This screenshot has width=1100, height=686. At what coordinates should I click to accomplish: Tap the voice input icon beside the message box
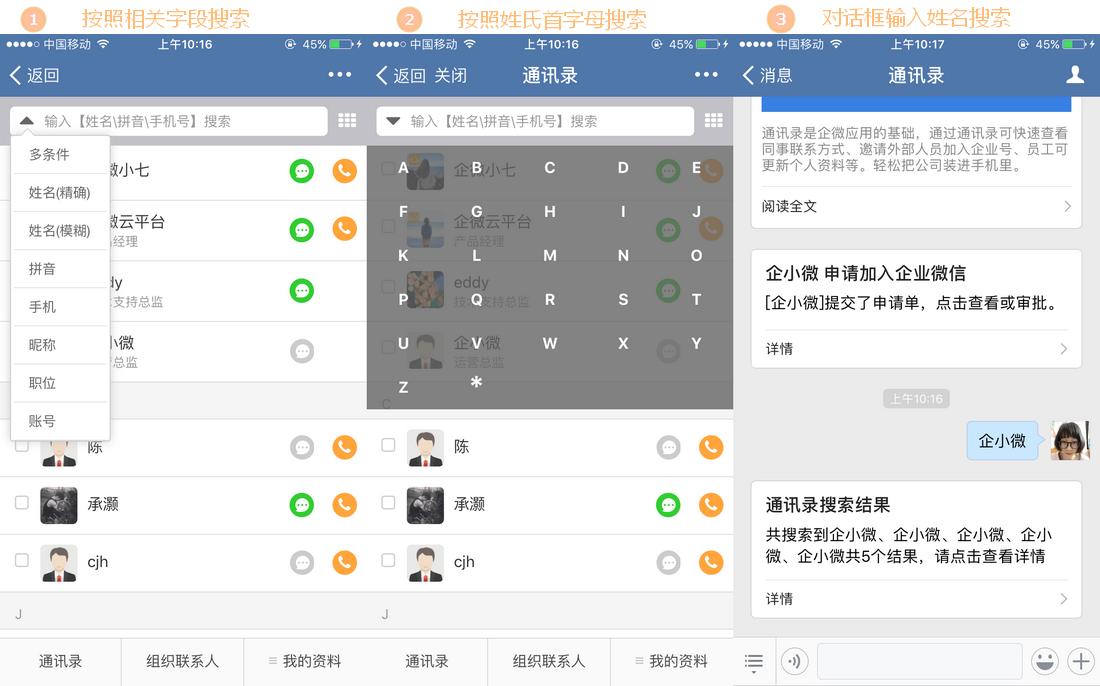794,661
